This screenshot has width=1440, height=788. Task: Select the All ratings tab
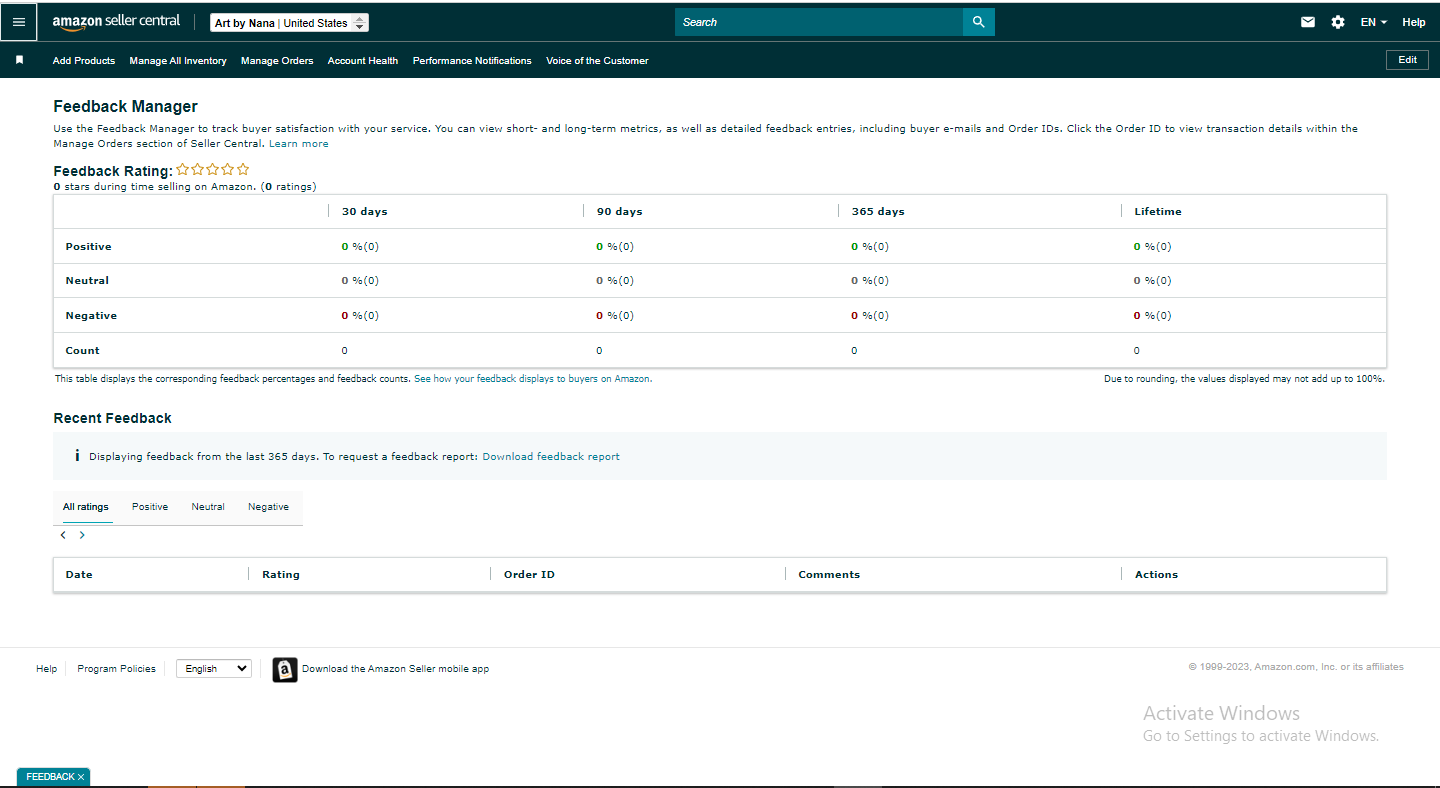tap(86, 507)
